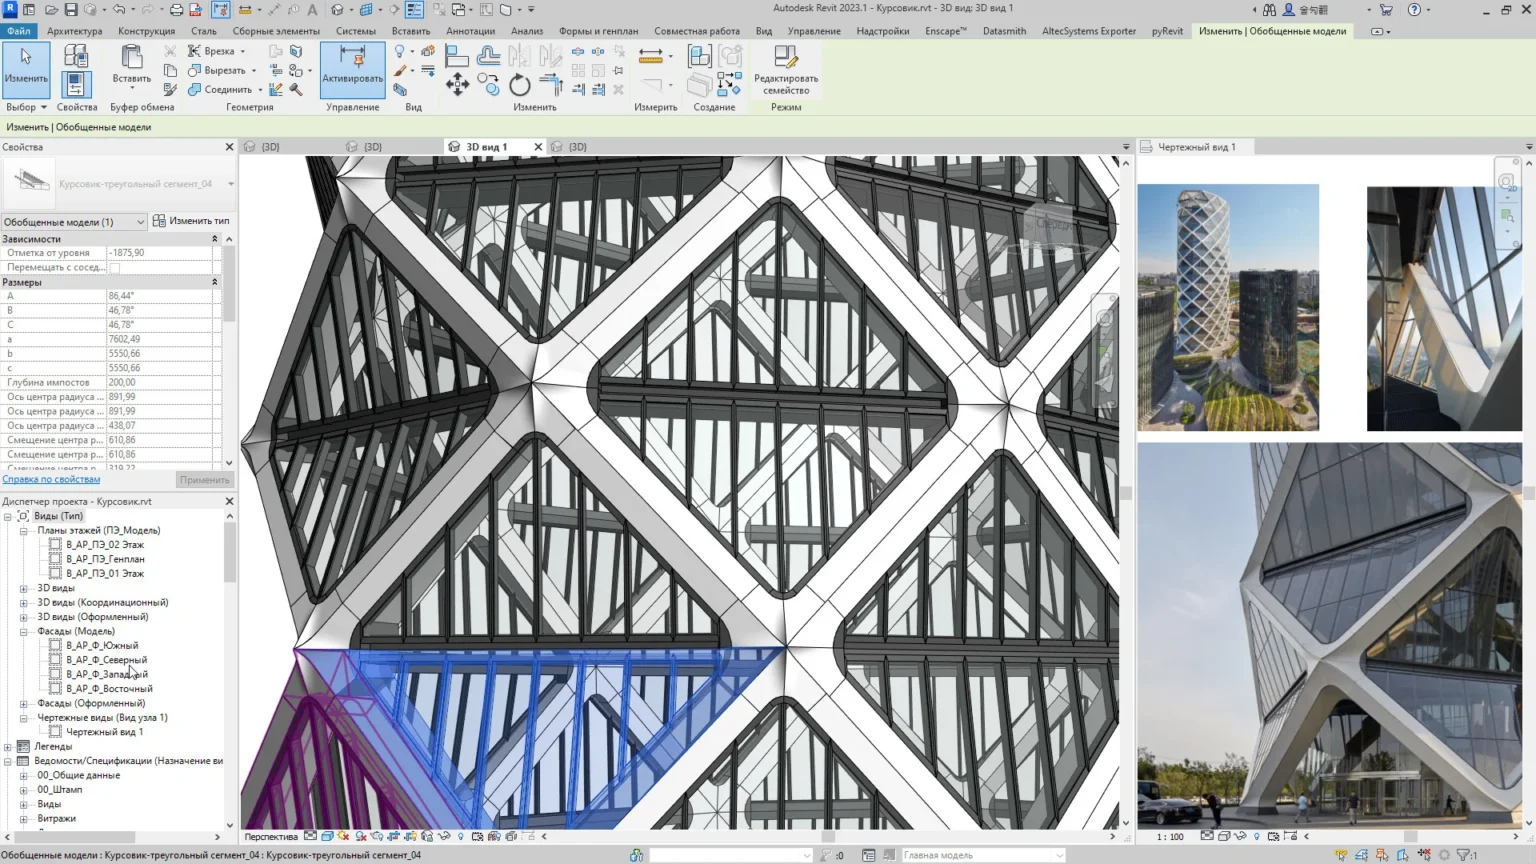This screenshot has width=1536, height=864.
Task: Collapse the Зависимости properties section
Action: (x=214, y=239)
